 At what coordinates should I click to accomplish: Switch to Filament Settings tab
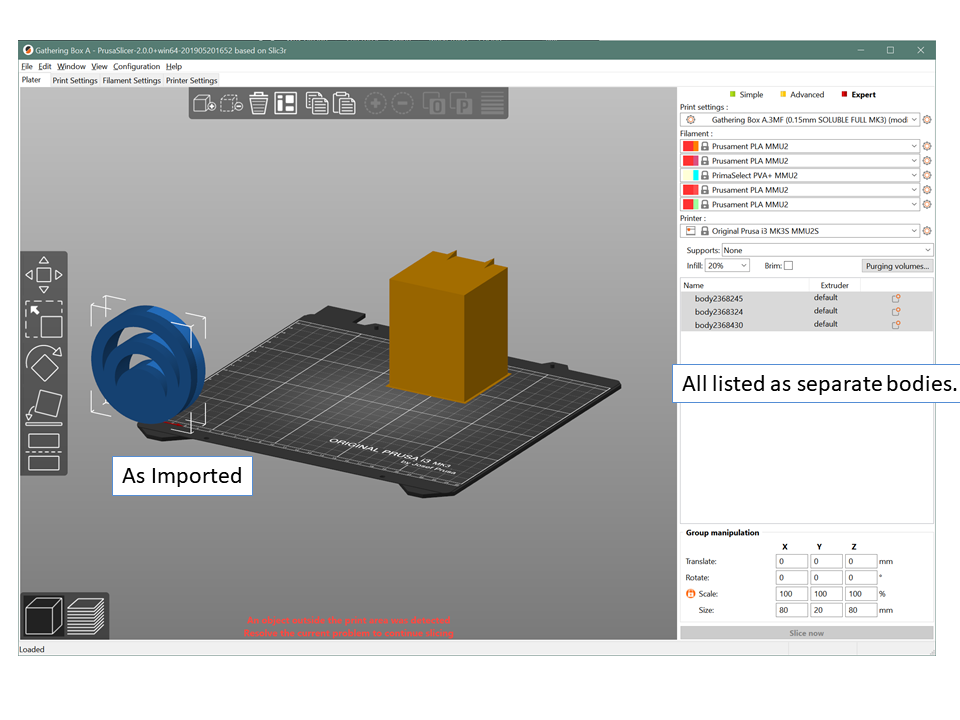click(x=131, y=80)
